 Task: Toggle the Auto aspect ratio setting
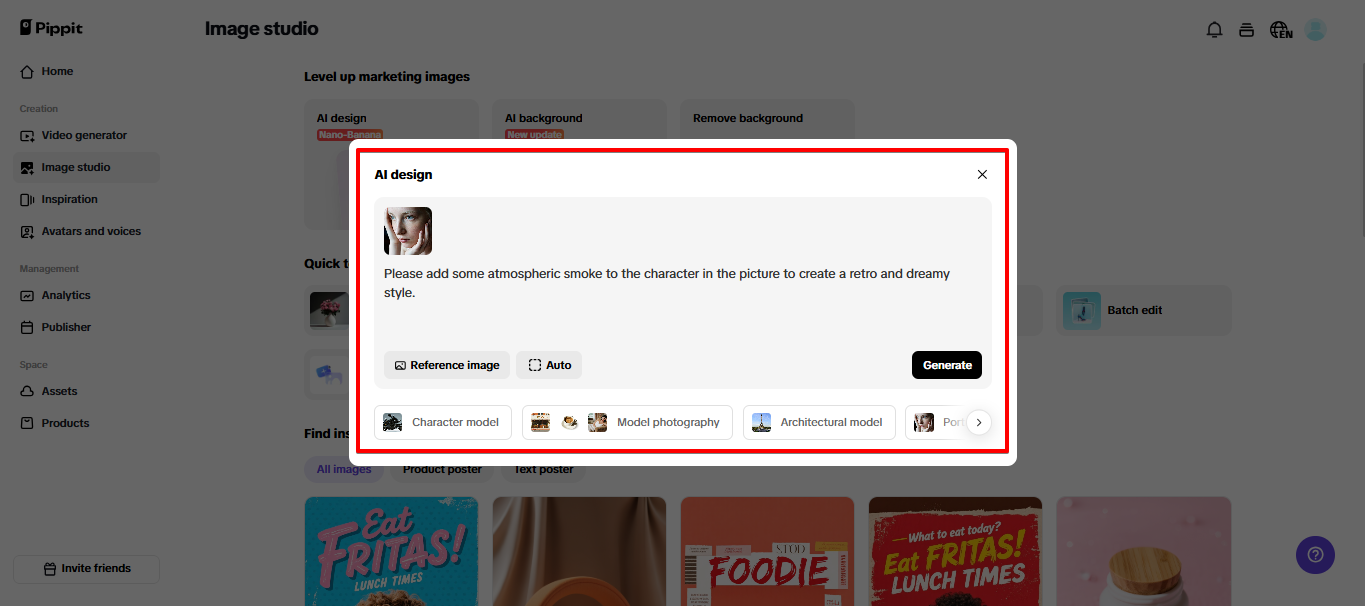click(548, 365)
